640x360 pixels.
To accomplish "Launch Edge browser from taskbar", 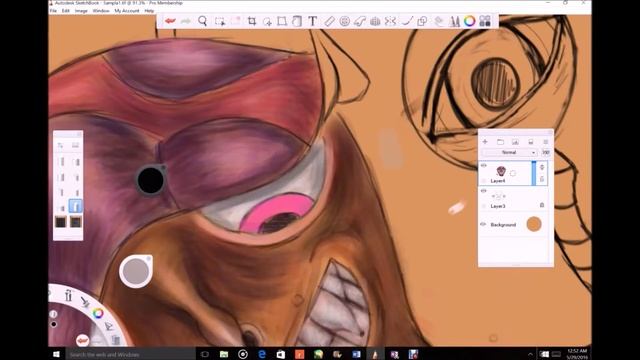I will click(262, 354).
